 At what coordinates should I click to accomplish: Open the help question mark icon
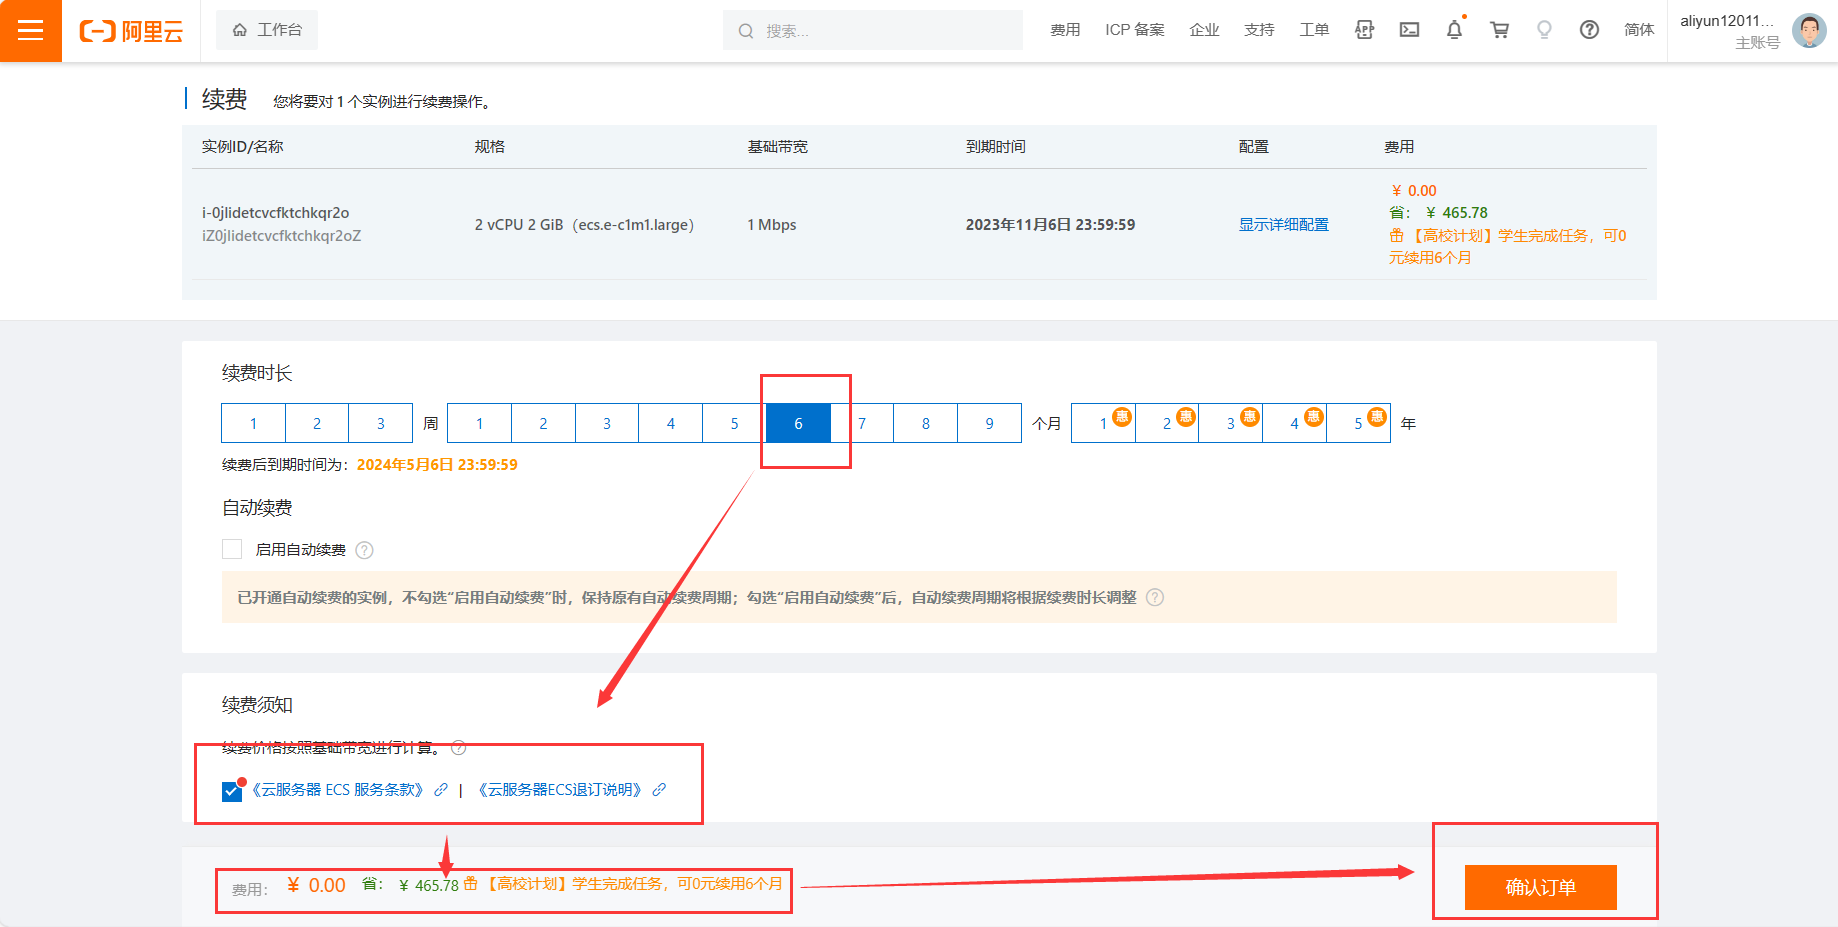(x=1589, y=30)
